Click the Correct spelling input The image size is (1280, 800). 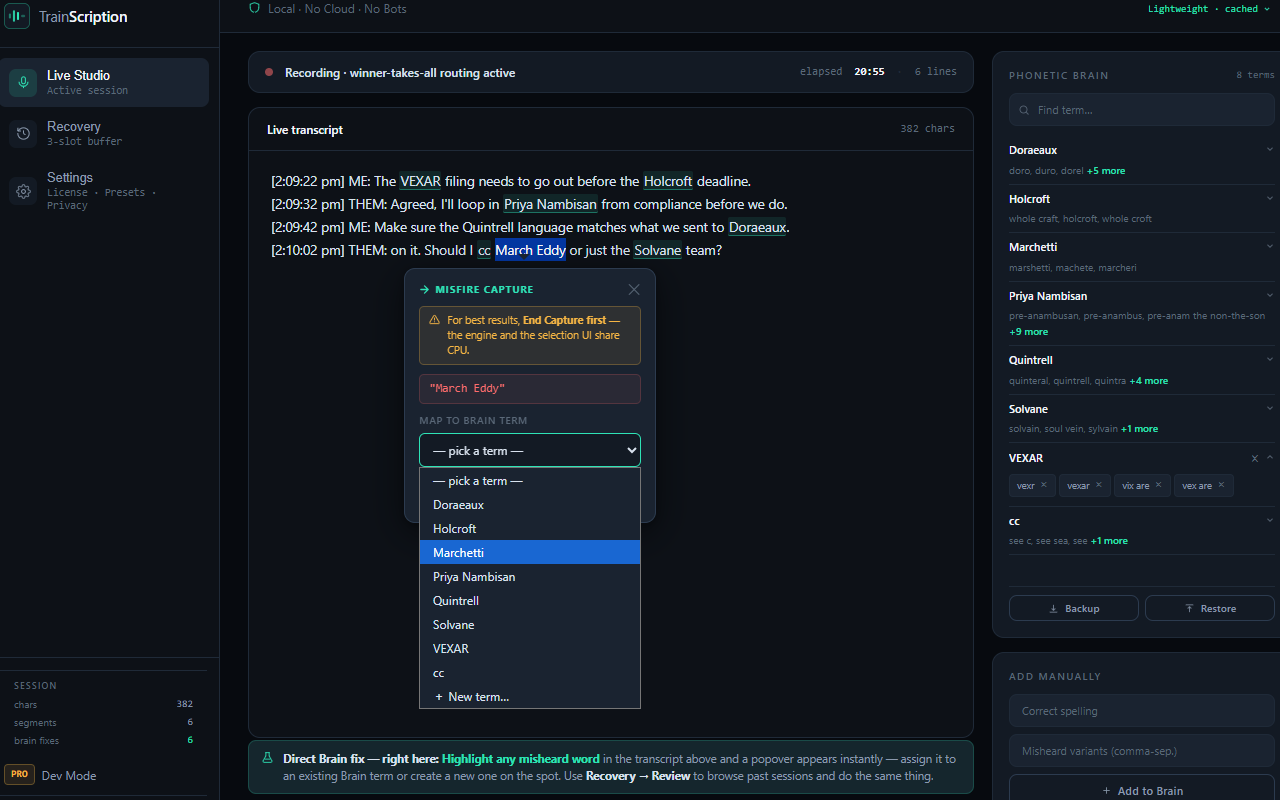(1142, 711)
